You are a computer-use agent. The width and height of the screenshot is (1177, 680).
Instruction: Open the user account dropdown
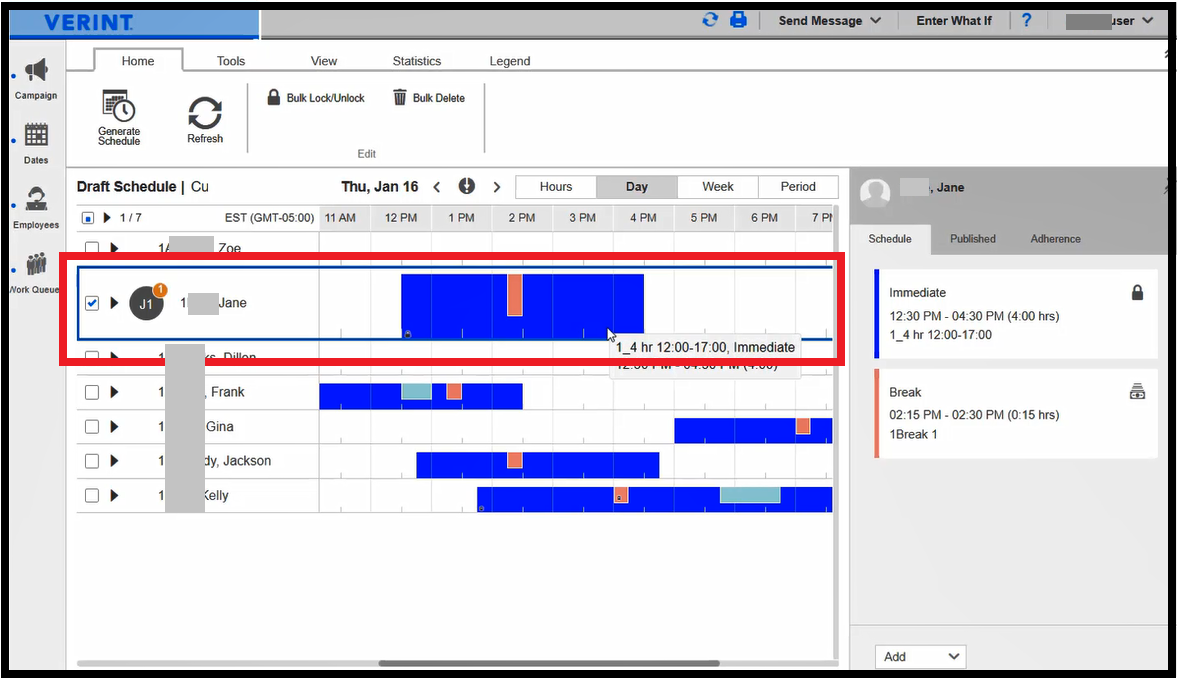point(1109,21)
